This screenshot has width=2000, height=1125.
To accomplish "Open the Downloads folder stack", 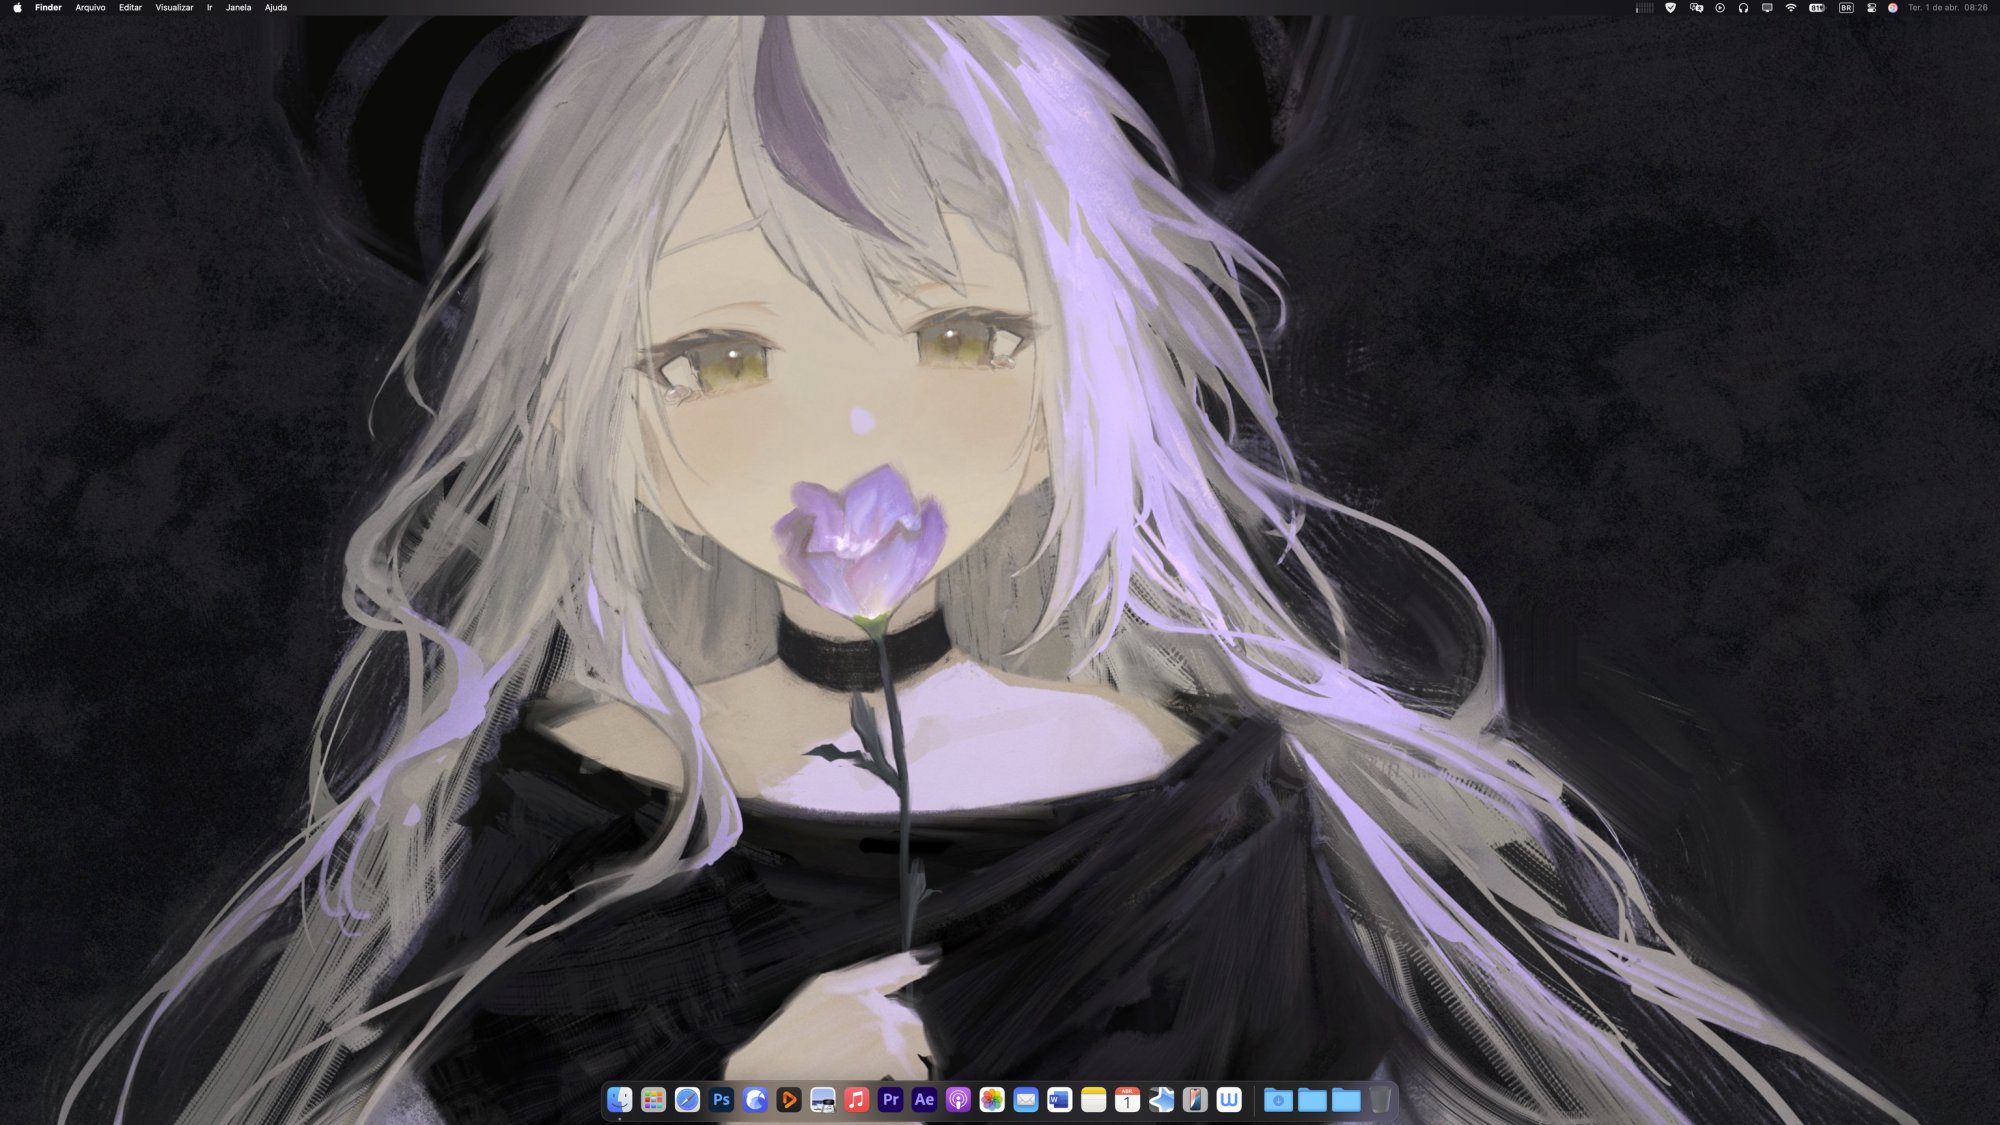I will pos(1278,1100).
